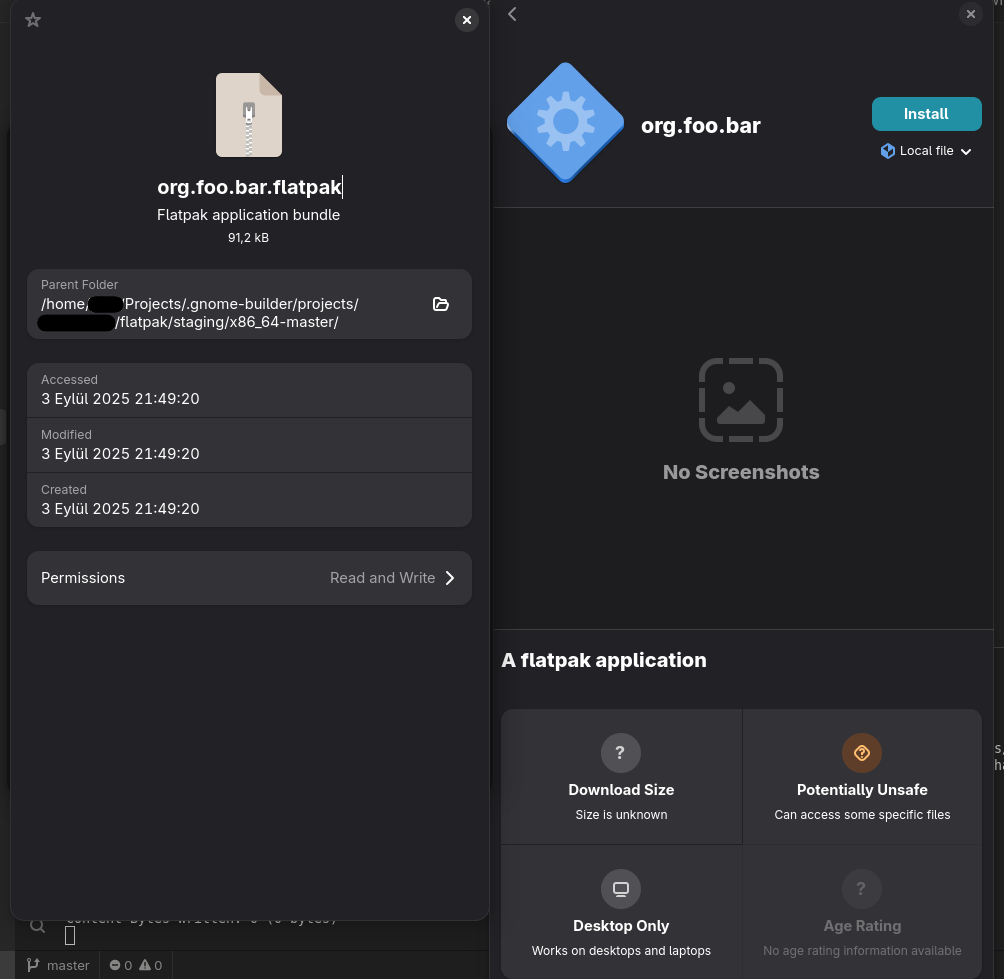Screen dimensions: 1004x979
Task: Click the Permissions chevron arrow
Action: (450, 578)
